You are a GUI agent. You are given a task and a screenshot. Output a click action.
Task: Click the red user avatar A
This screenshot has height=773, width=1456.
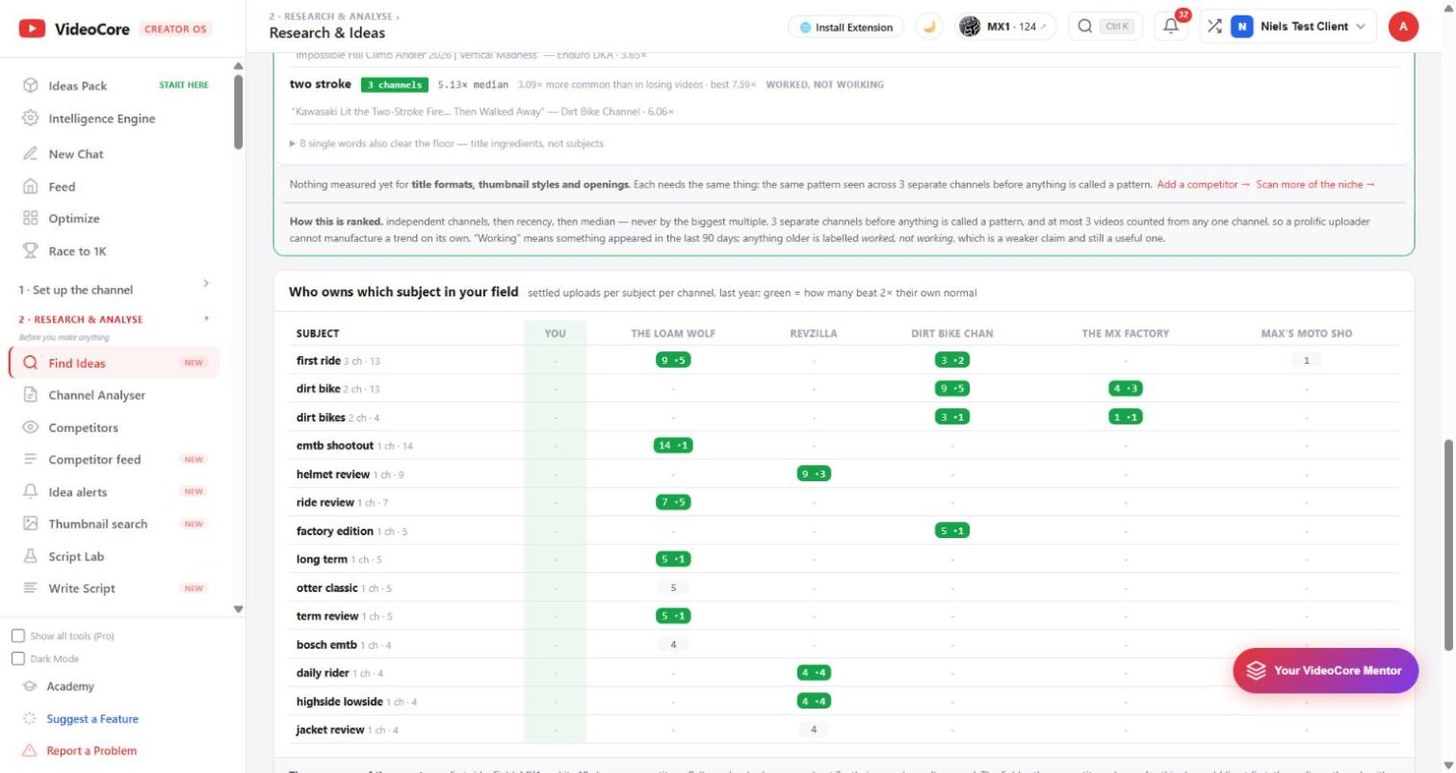coord(1403,27)
